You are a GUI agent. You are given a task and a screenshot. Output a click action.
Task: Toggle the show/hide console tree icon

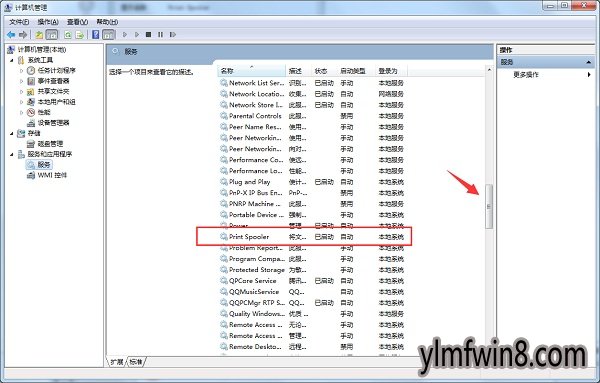tap(52, 35)
